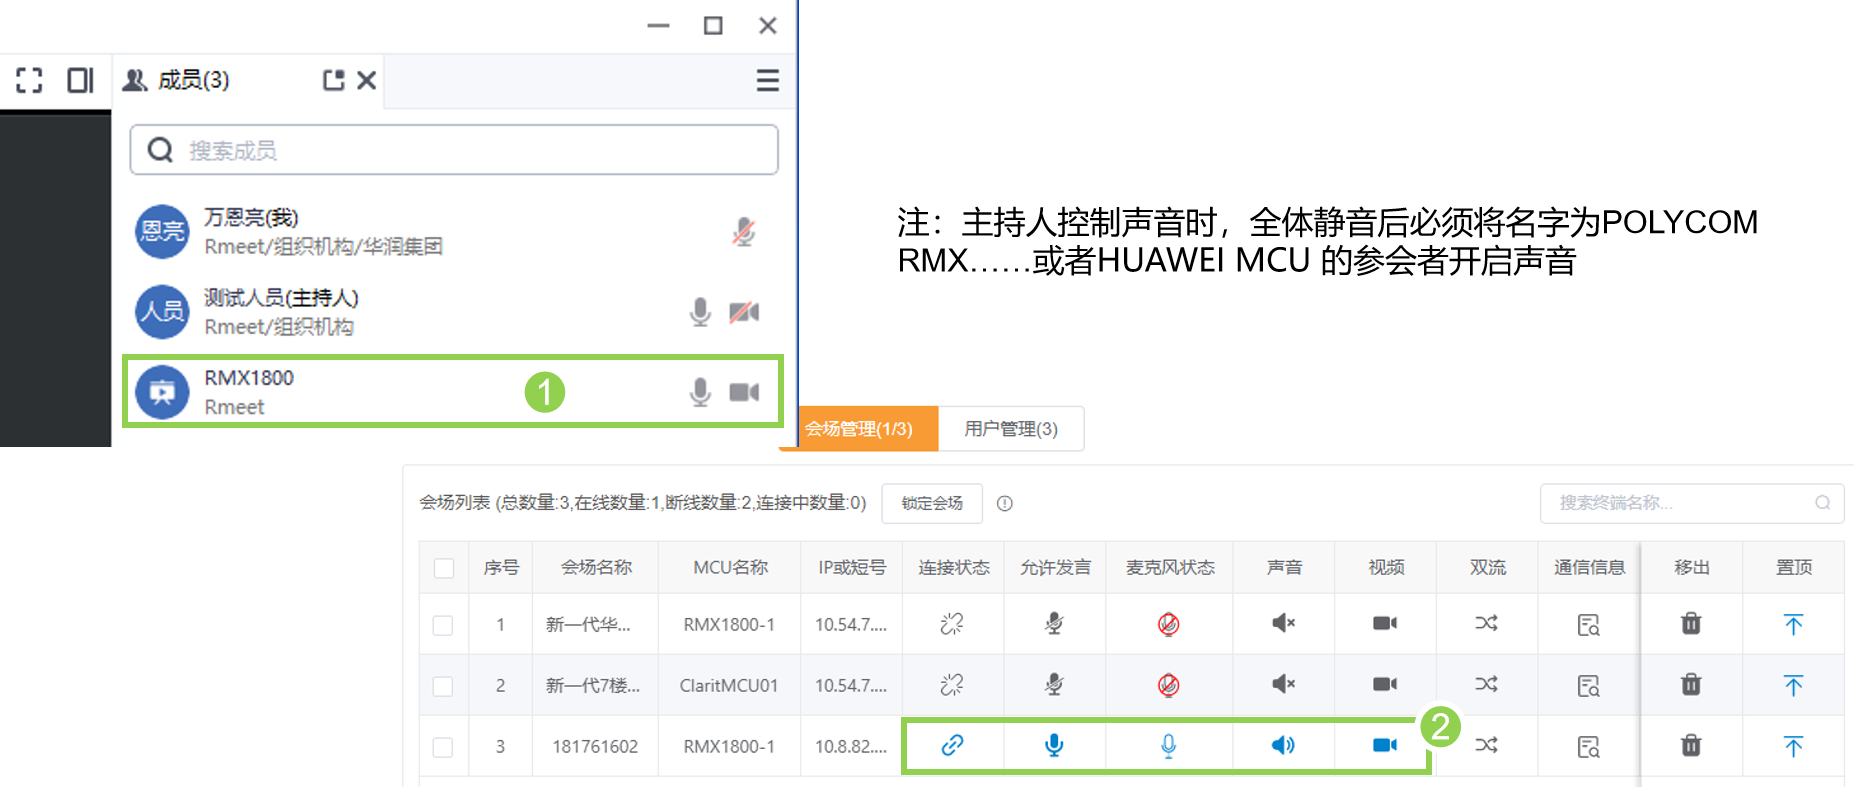Check the checkbox for row 3
The image size is (1854, 787).
pyautogui.click(x=443, y=747)
